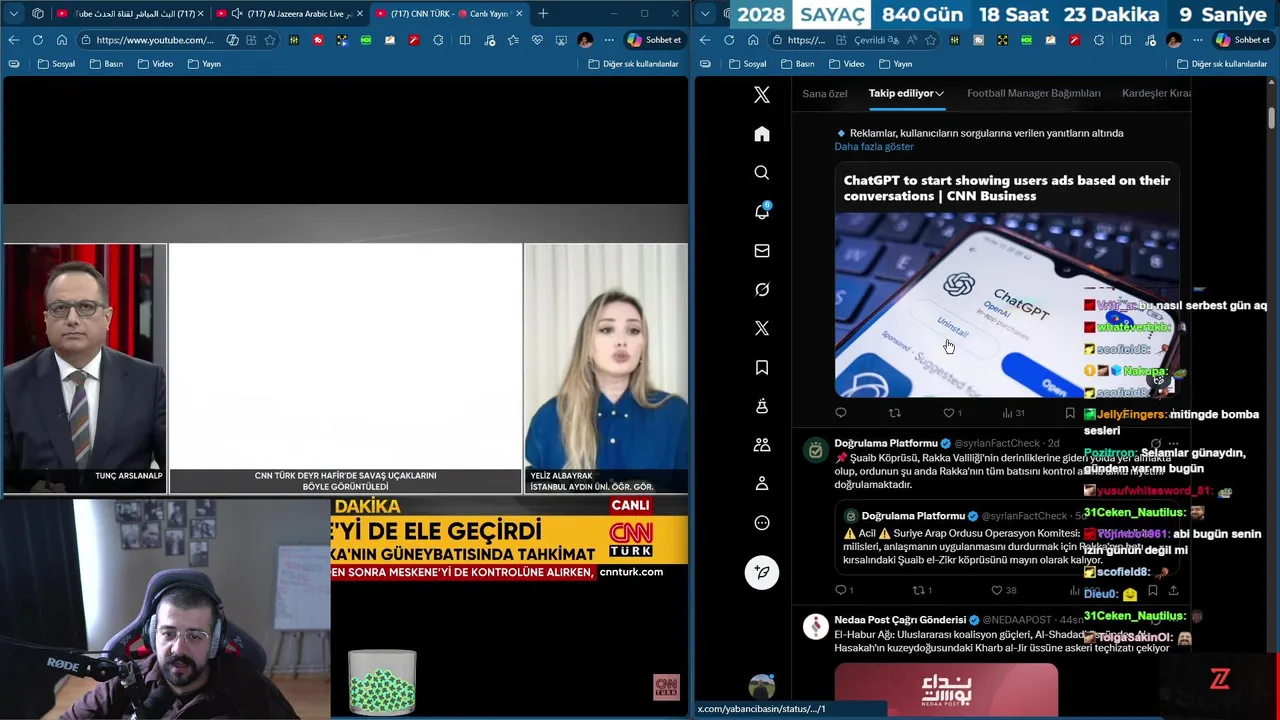Switch to Football Manager Bağımlıları tab

(1034, 93)
